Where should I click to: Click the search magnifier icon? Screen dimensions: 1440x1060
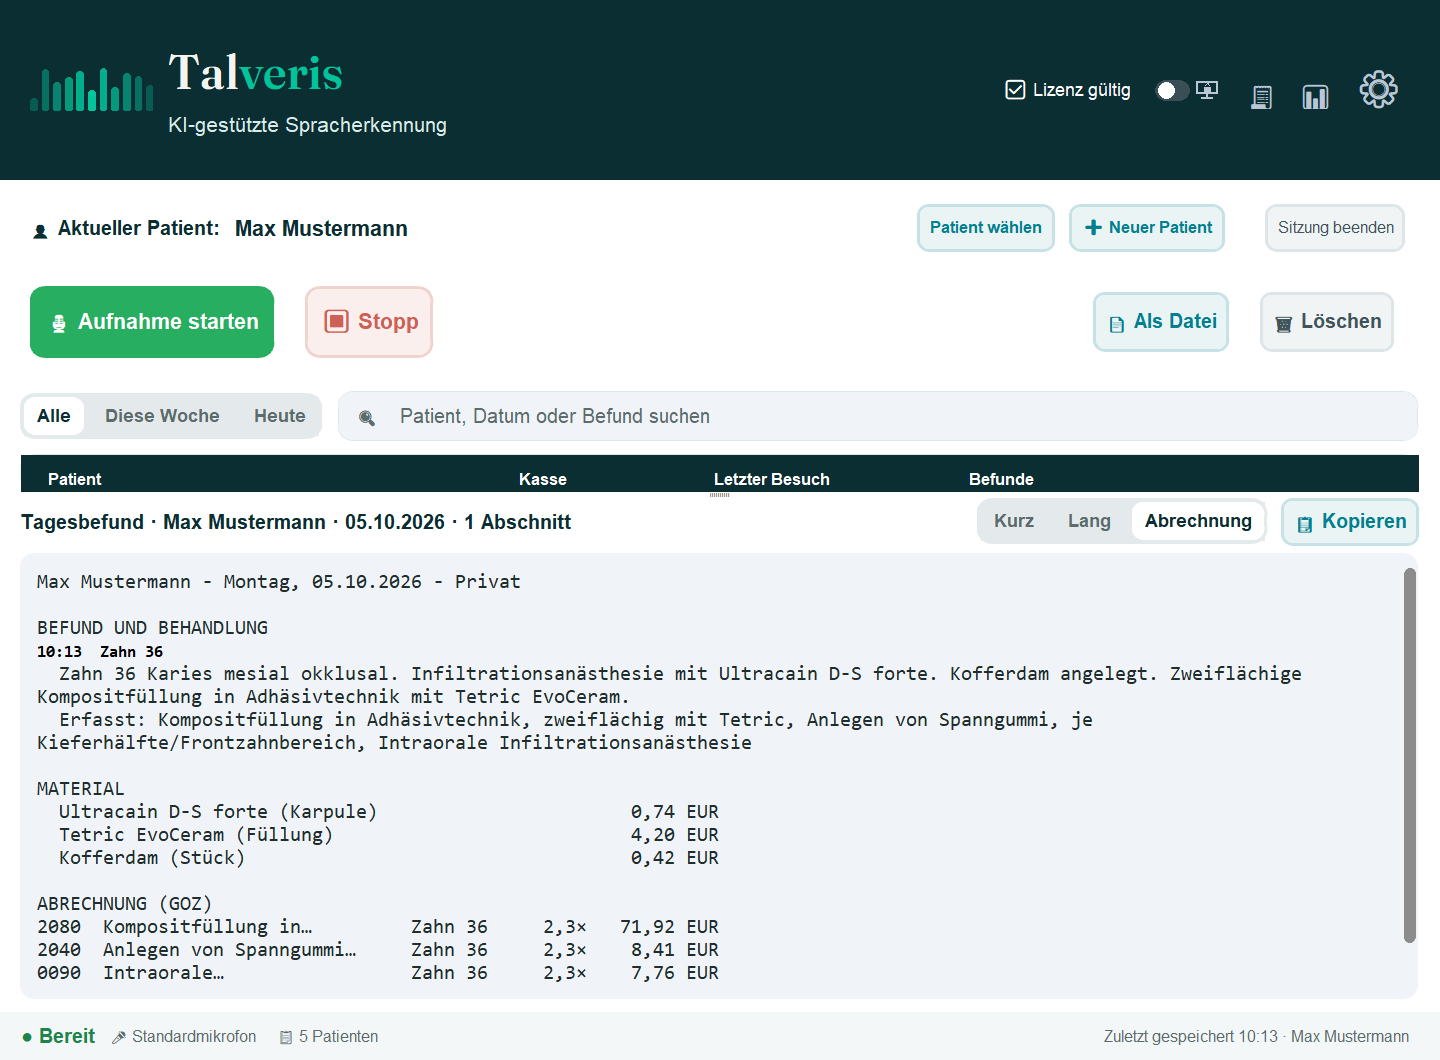367,418
